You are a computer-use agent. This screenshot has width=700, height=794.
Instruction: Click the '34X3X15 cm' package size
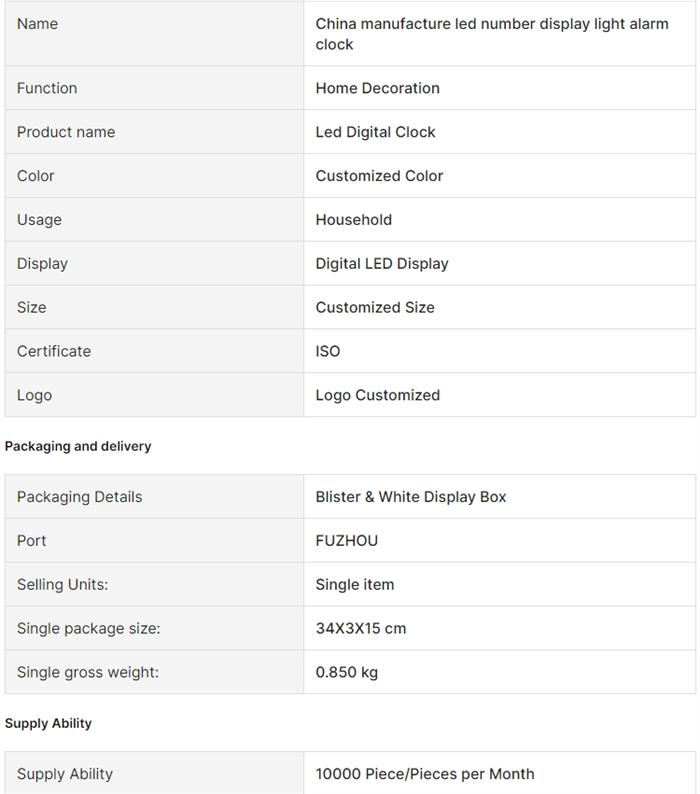tap(361, 629)
